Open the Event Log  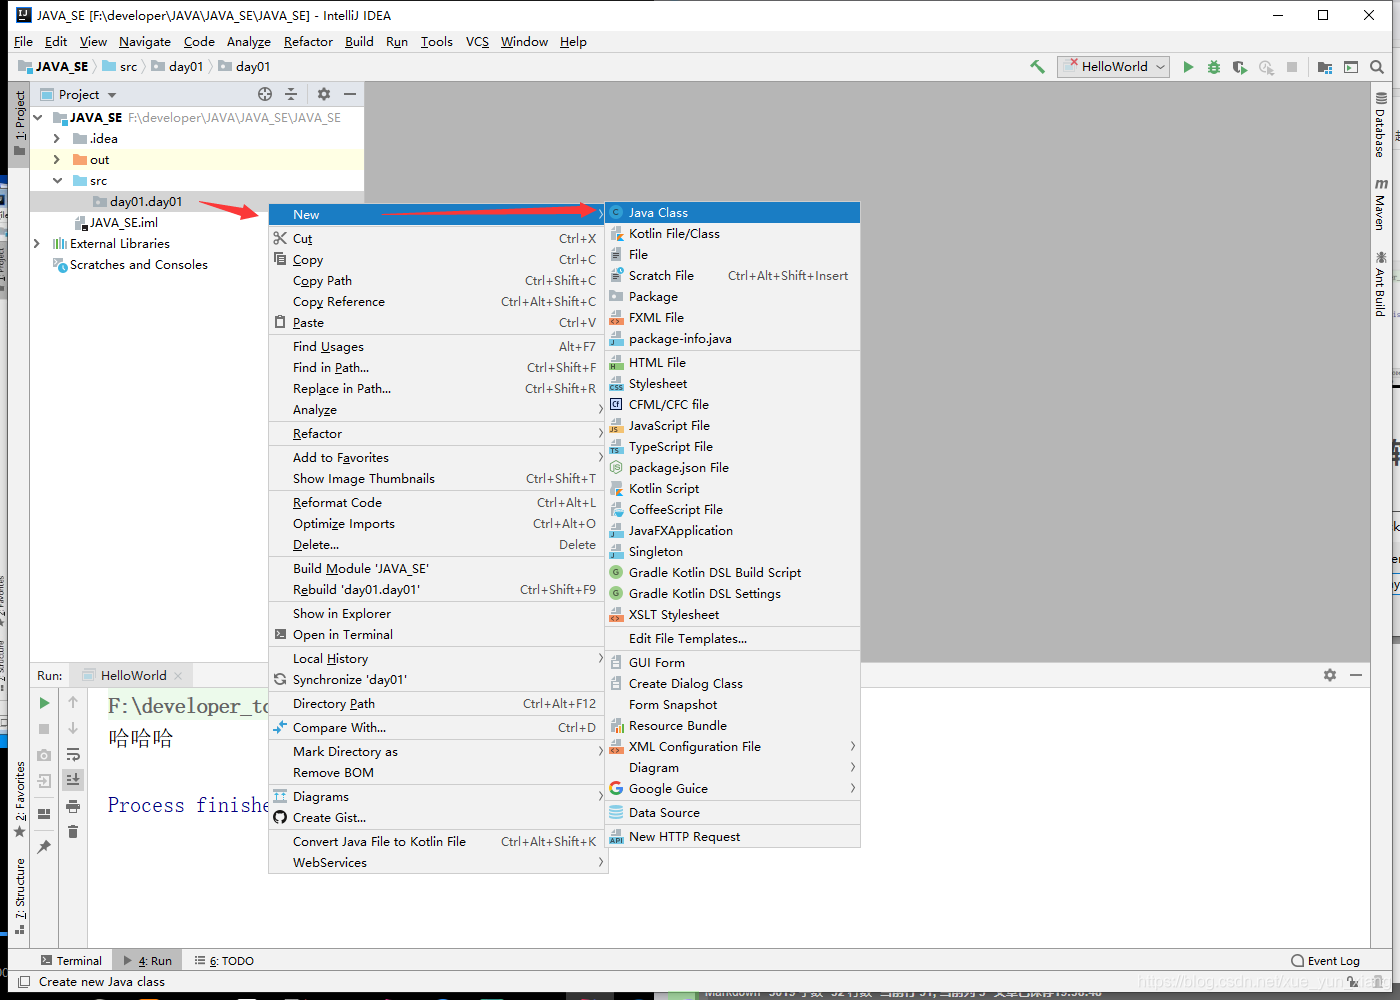click(x=1326, y=961)
